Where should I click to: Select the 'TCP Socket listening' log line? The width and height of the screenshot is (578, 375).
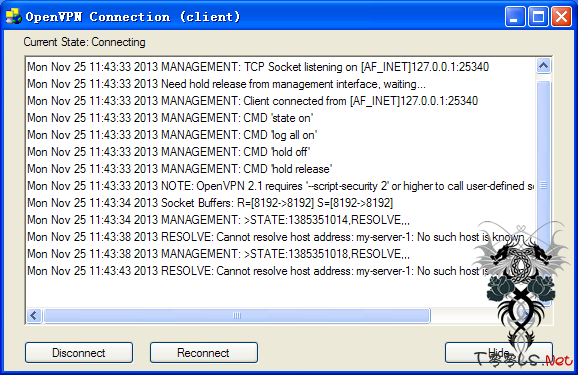click(x=258, y=67)
